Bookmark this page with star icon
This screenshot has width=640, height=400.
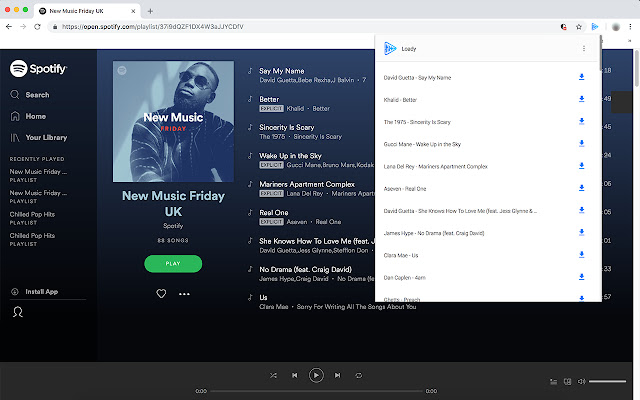pyautogui.click(x=578, y=27)
